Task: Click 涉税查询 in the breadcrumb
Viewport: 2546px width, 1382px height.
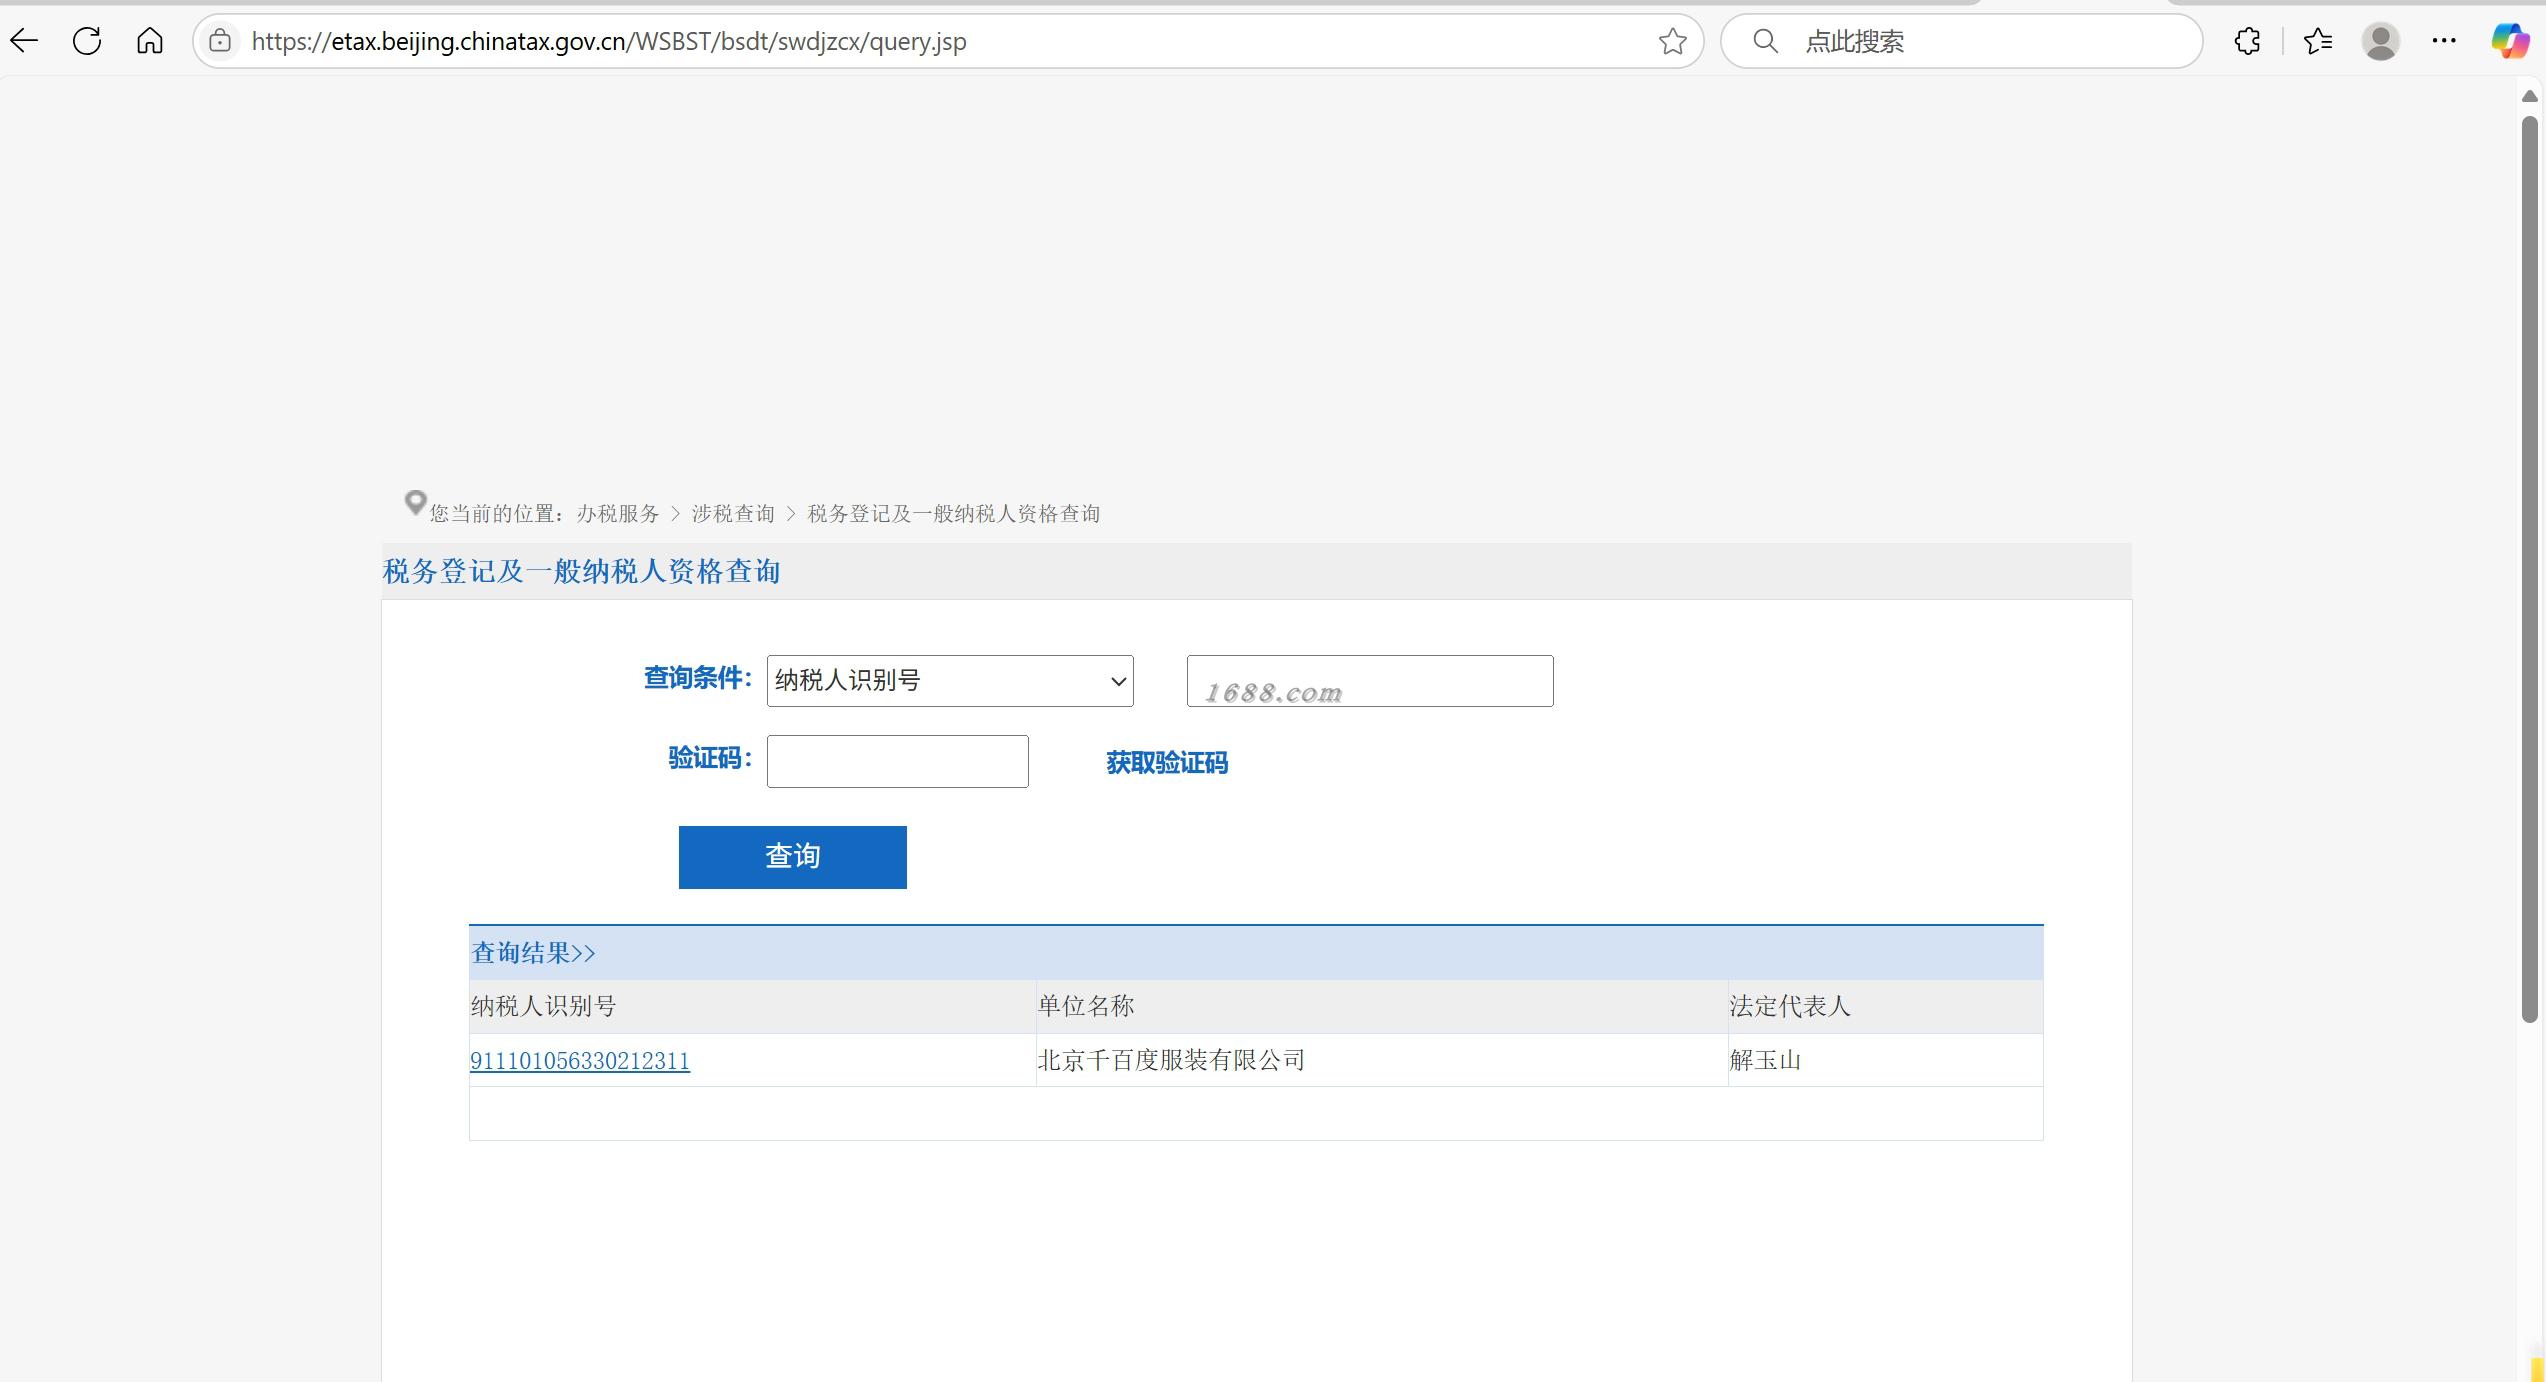Action: coord(733,514)
